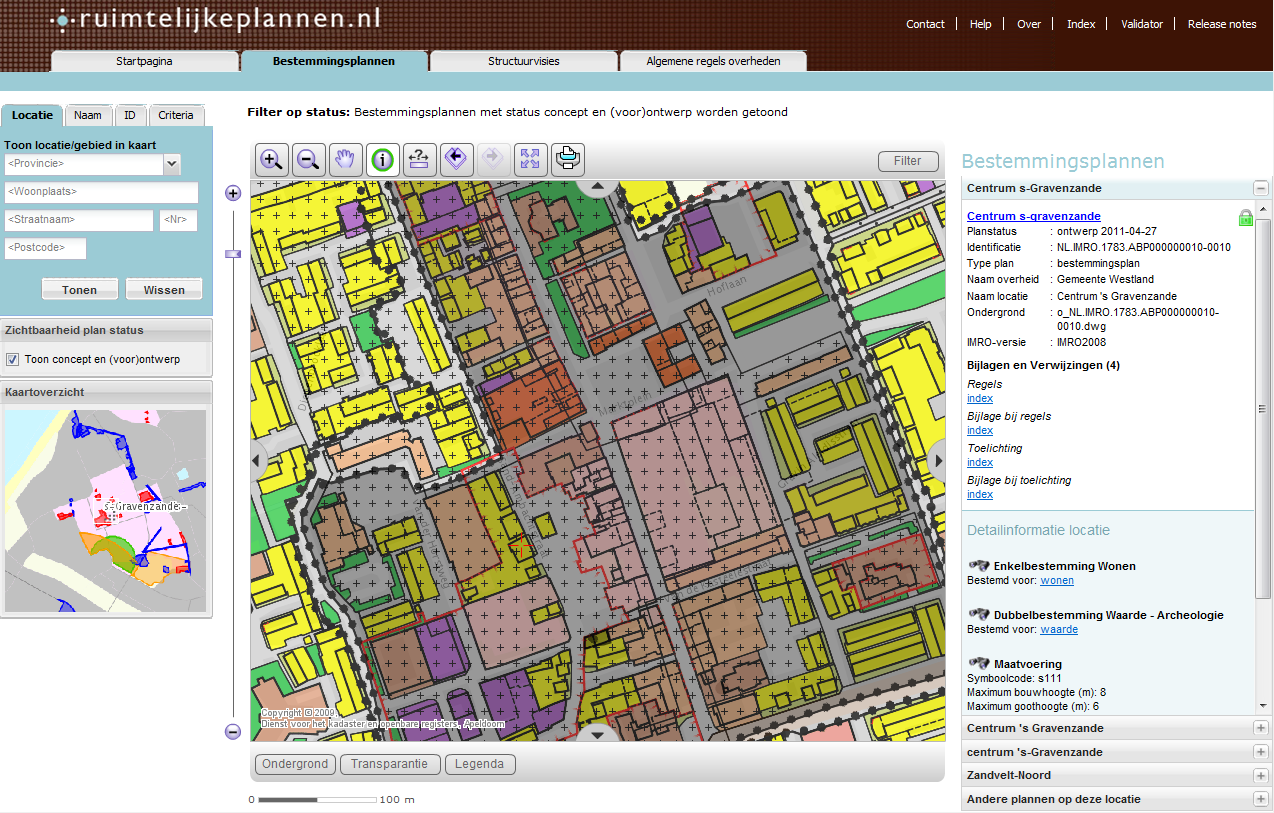Uncheck Toon concept en (voor)ontwerp checkbox
The height and width of the screenshot is (813, 1274).
pyautogui.click(x=13, y=359)
